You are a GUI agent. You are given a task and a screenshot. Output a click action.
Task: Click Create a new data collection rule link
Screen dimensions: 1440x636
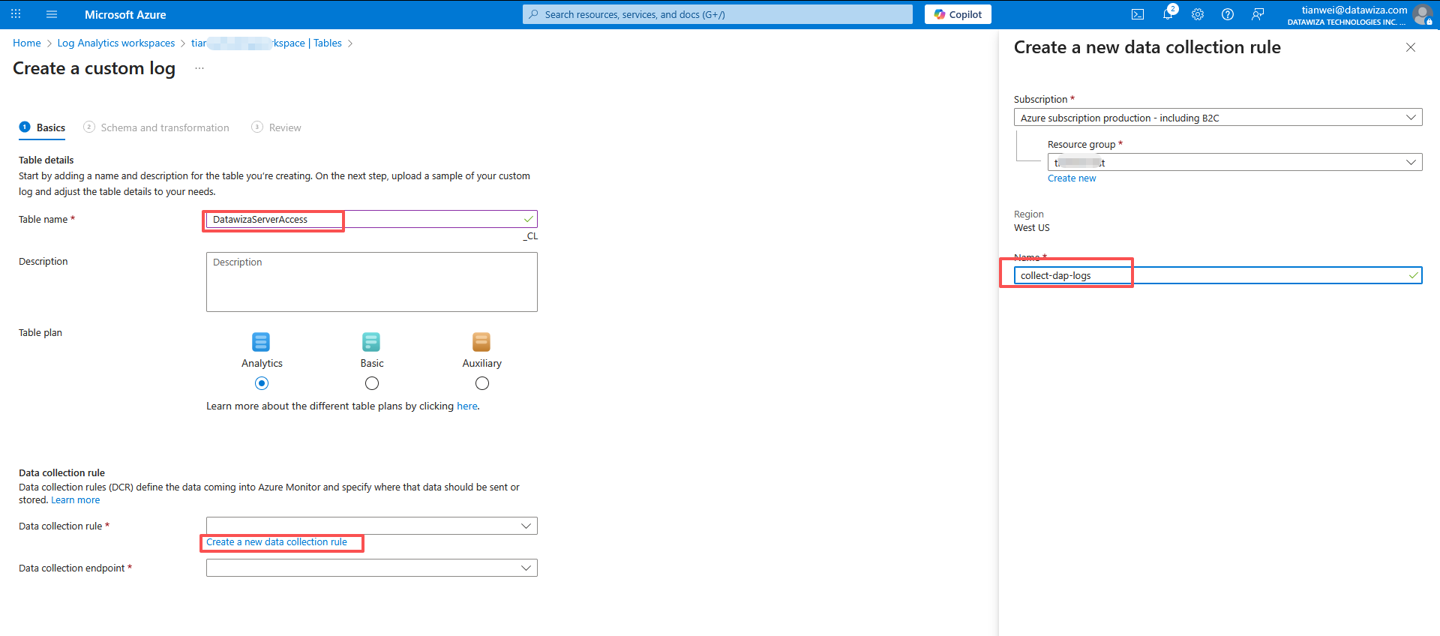277,542
